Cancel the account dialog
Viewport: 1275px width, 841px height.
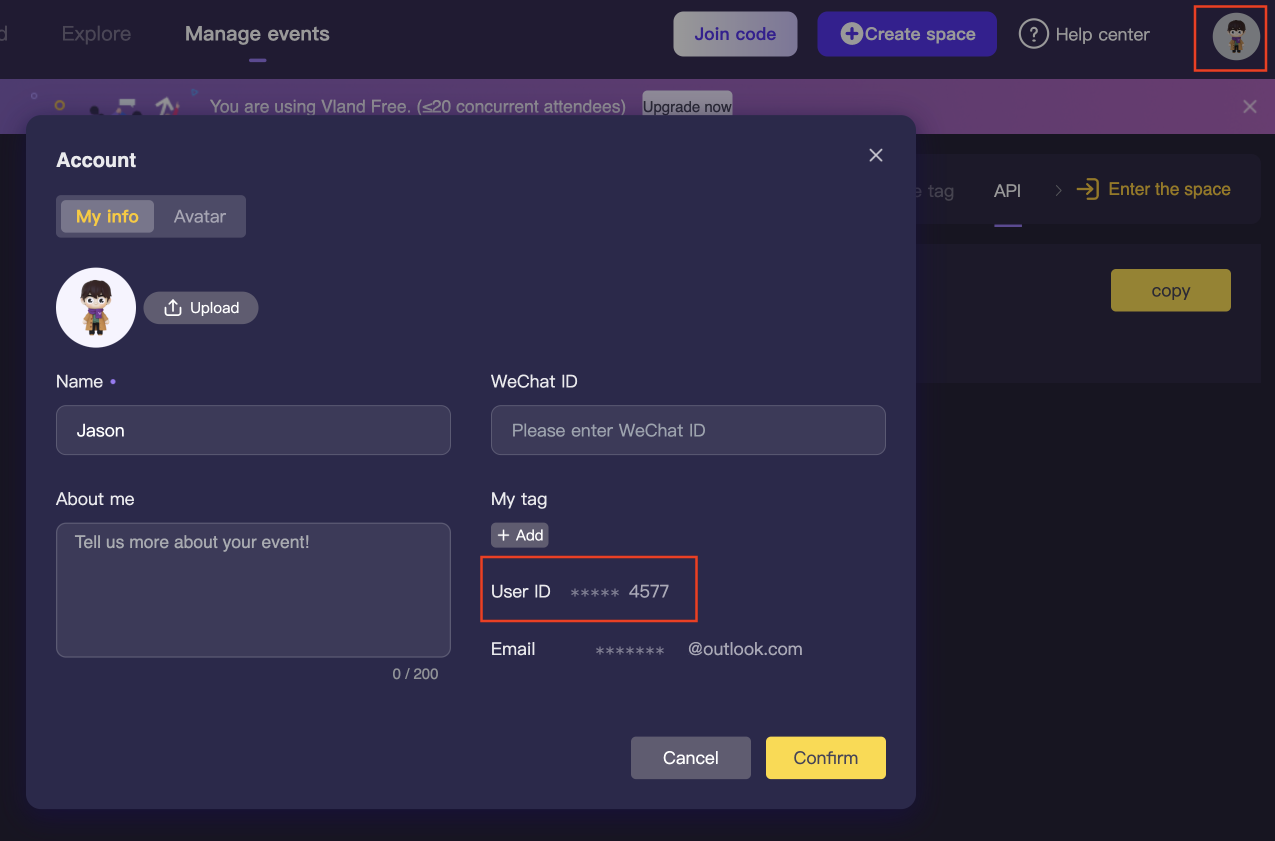click(691, 758)
